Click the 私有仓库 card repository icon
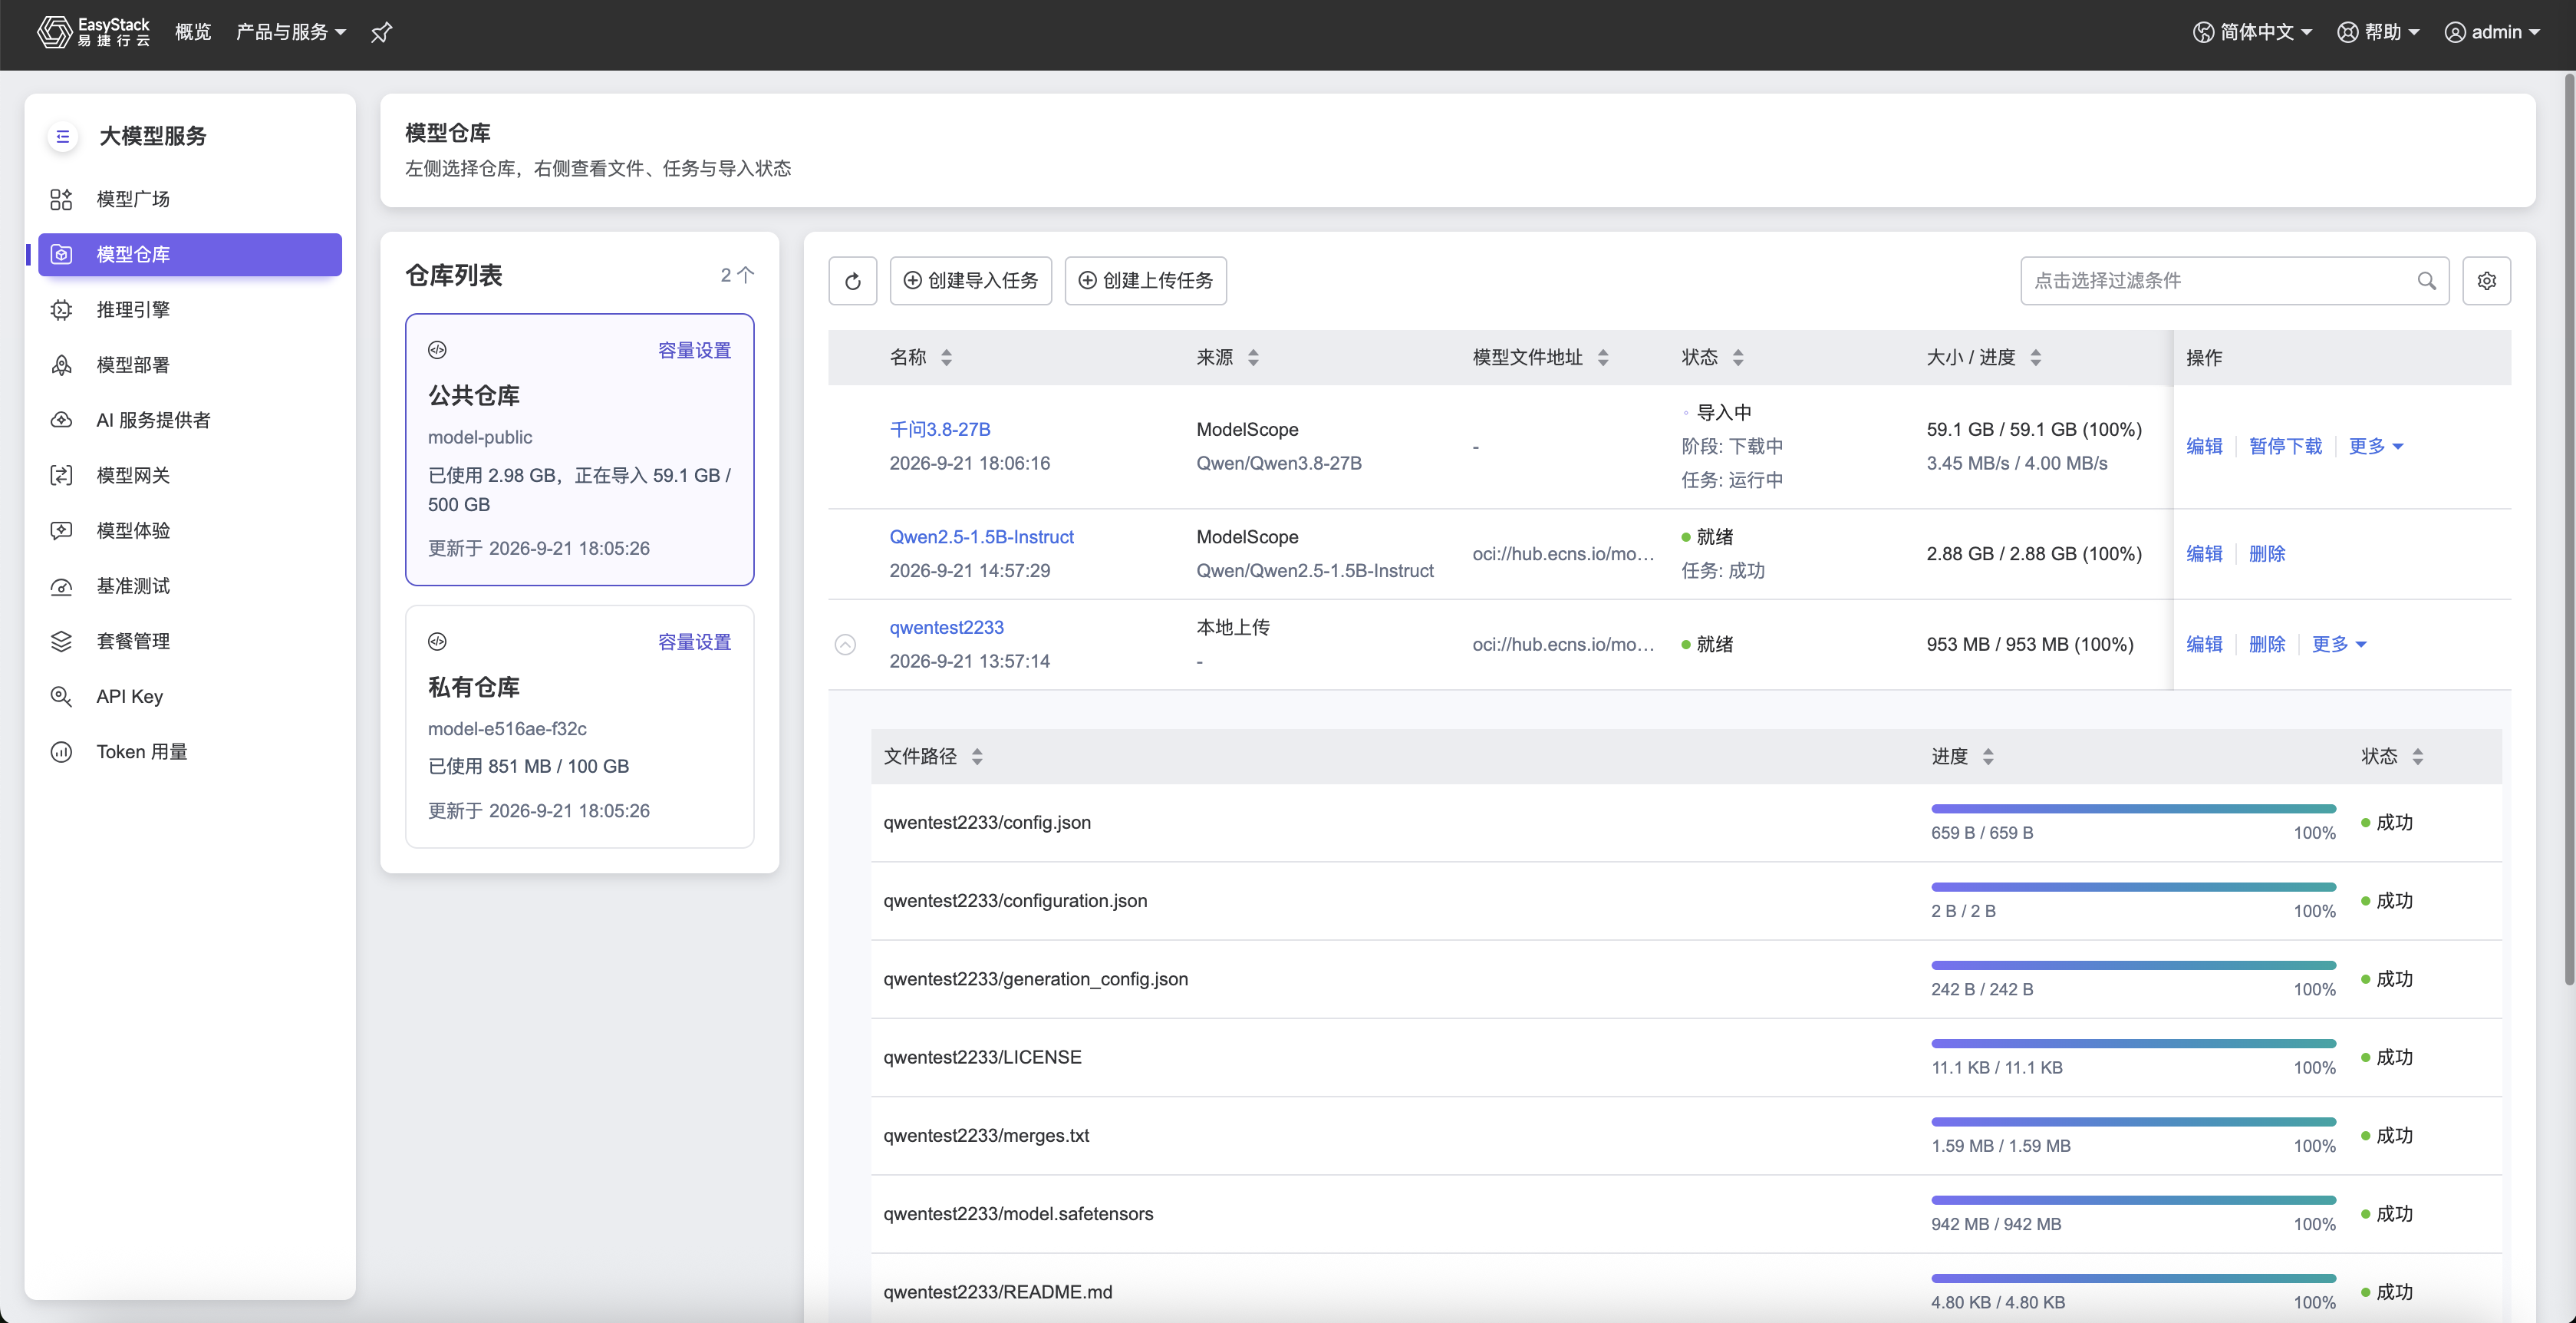 (437, 642)
